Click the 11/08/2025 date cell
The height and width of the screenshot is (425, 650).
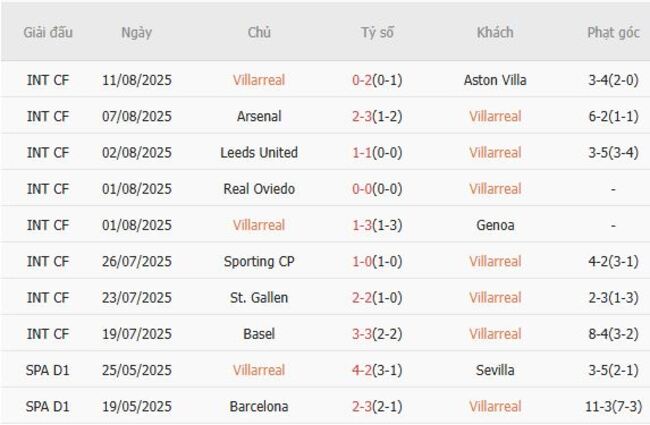coord(137,80)
